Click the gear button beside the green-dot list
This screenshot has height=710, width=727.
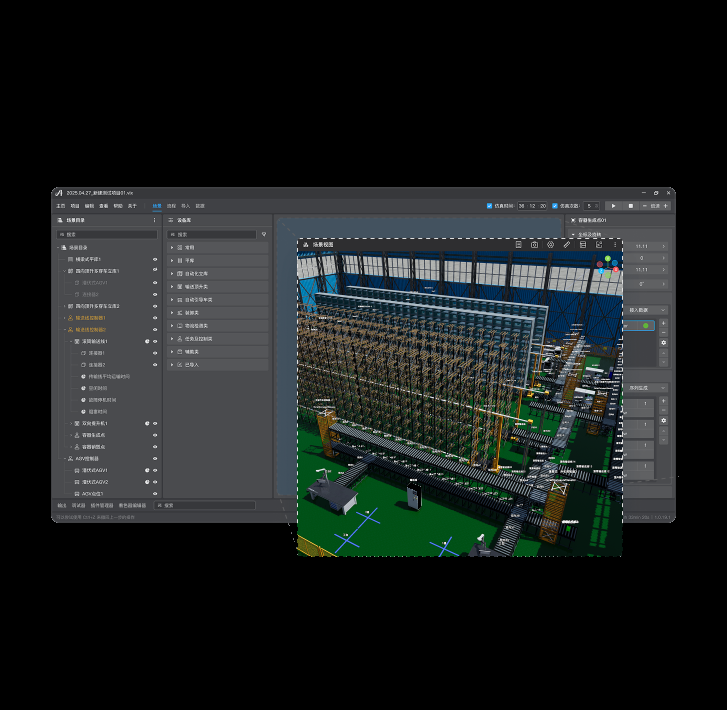(663, 342)
